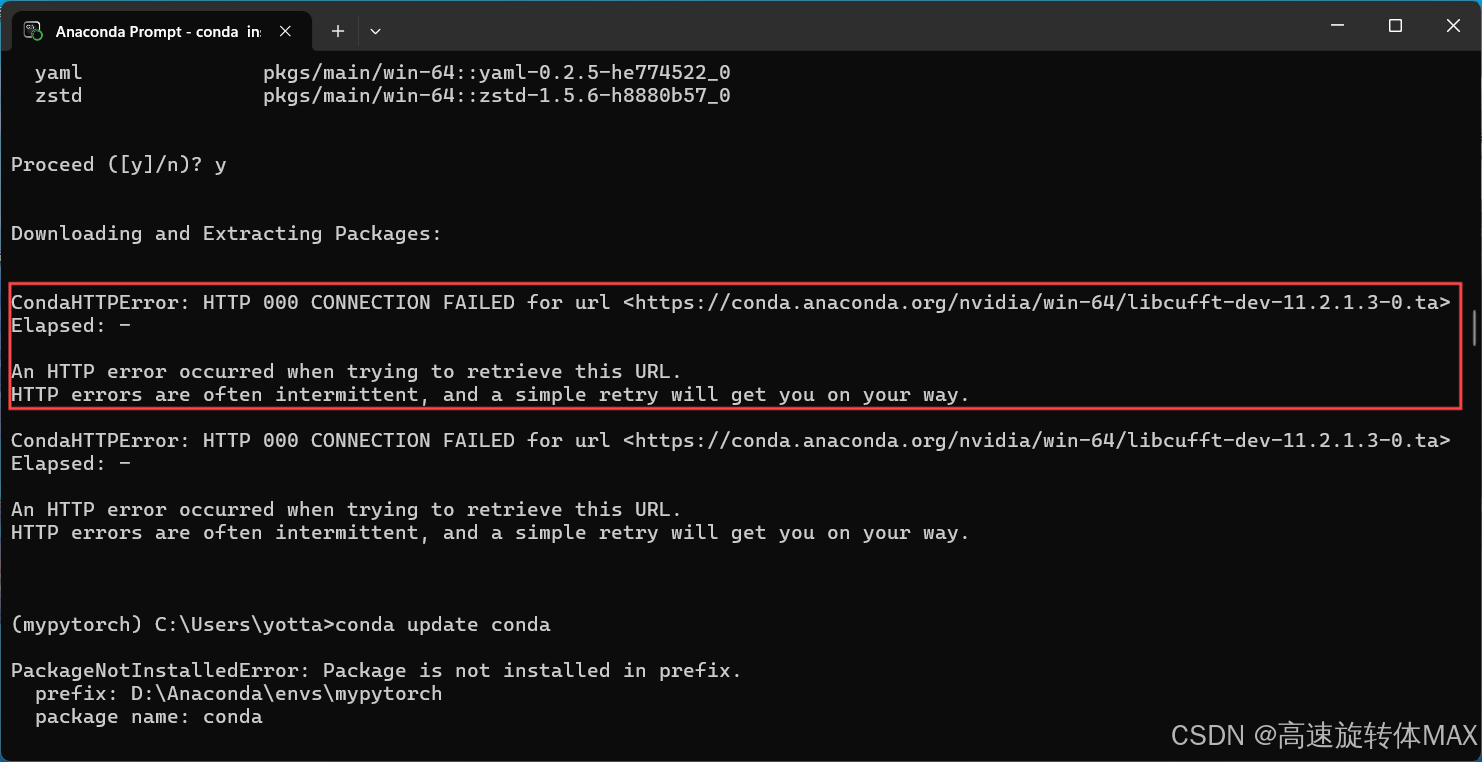Click the PackageNotInstalledError message text
This screenshot has height=762, width=1482.
point(375,670)
